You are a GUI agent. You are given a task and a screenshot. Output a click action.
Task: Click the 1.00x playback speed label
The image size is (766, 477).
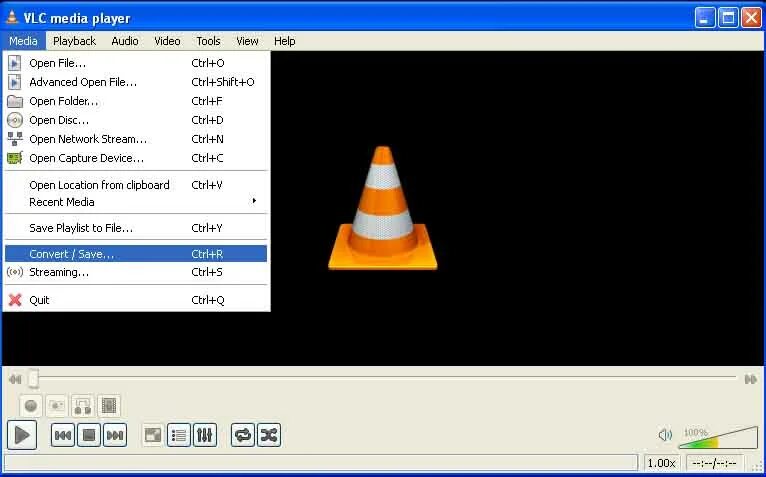tap(661, 462)
